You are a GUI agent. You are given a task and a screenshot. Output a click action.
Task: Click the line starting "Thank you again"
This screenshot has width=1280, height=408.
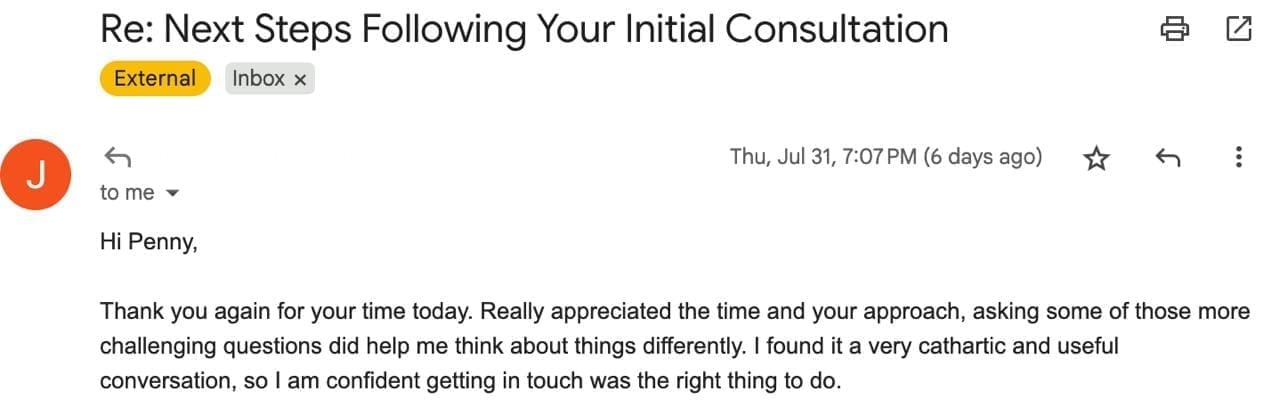click(x=675, y=312)
